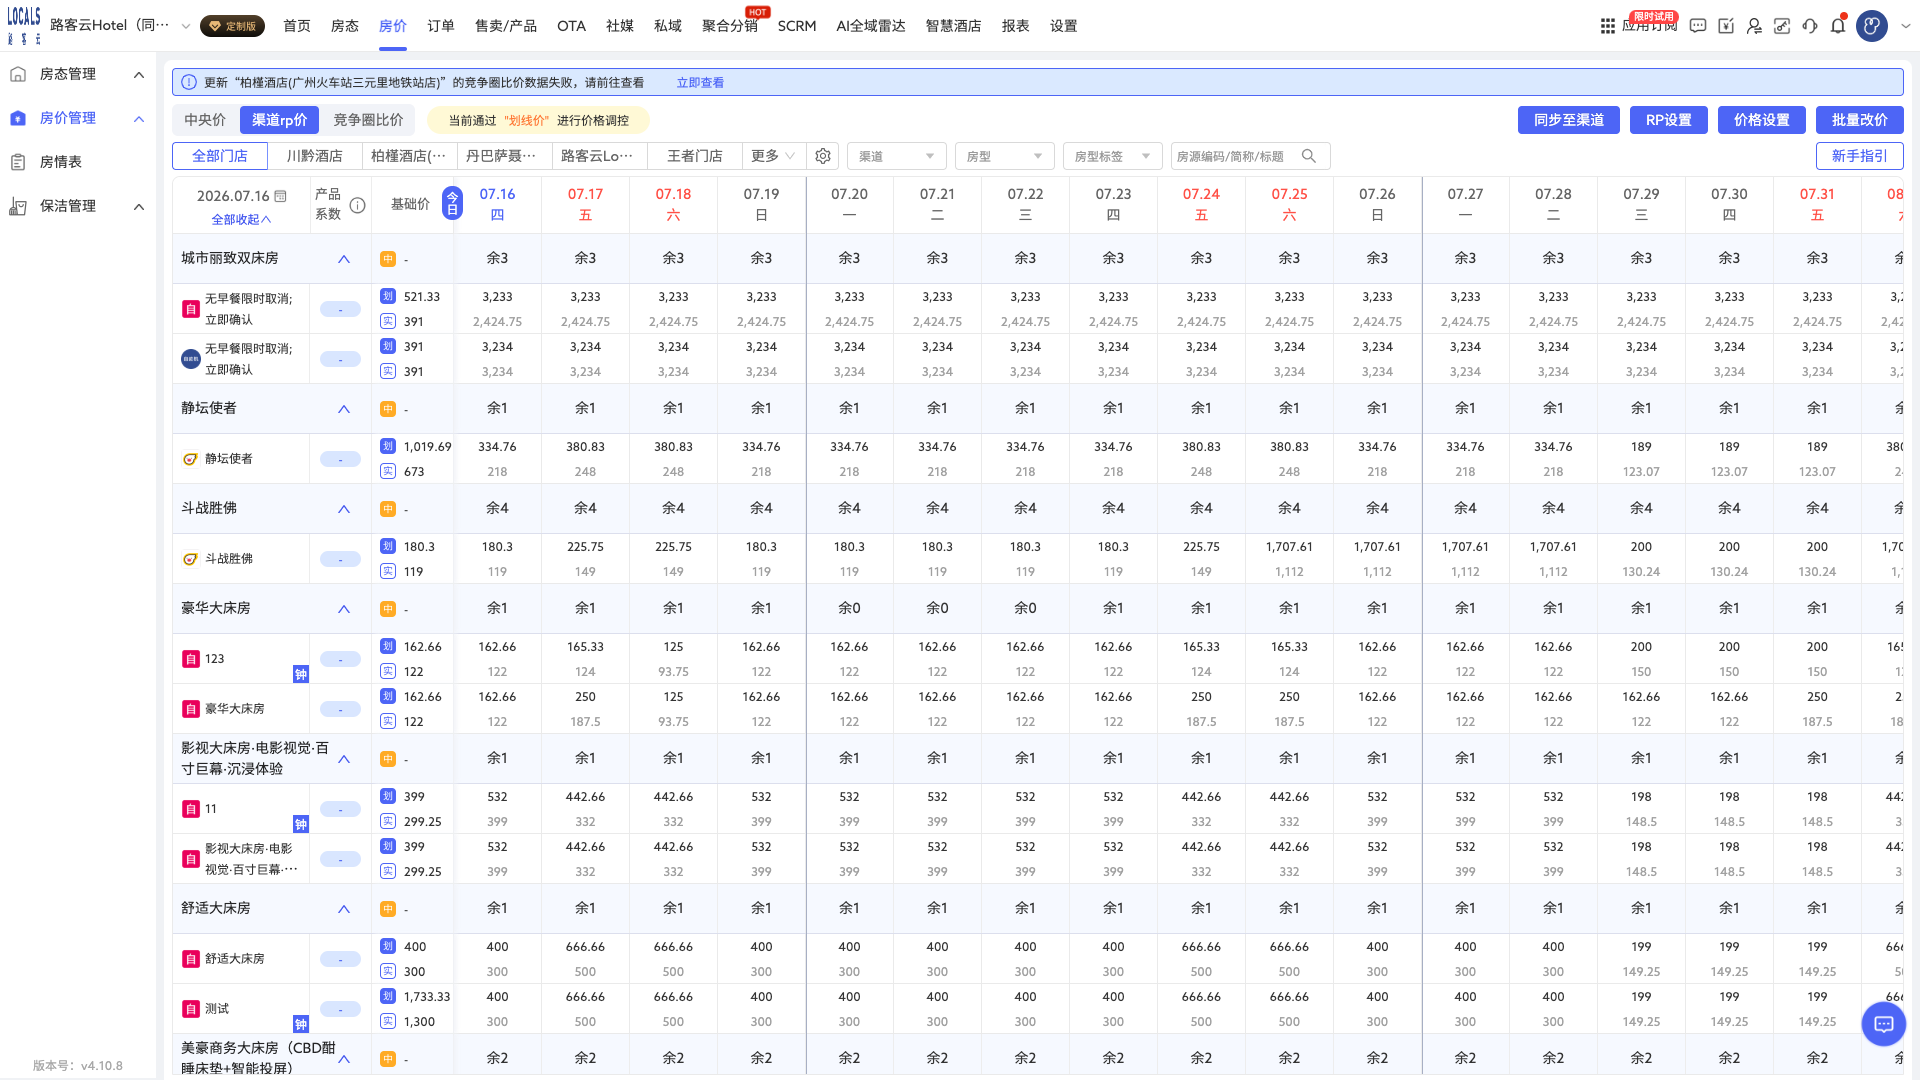Open the 订单 top menu
This screenshot has height=1080, width=1920.
point(441,26)
